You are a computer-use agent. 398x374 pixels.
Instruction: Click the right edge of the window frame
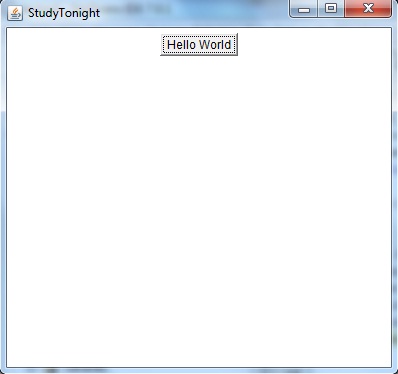pyautogui.click(x=395, y=200)
